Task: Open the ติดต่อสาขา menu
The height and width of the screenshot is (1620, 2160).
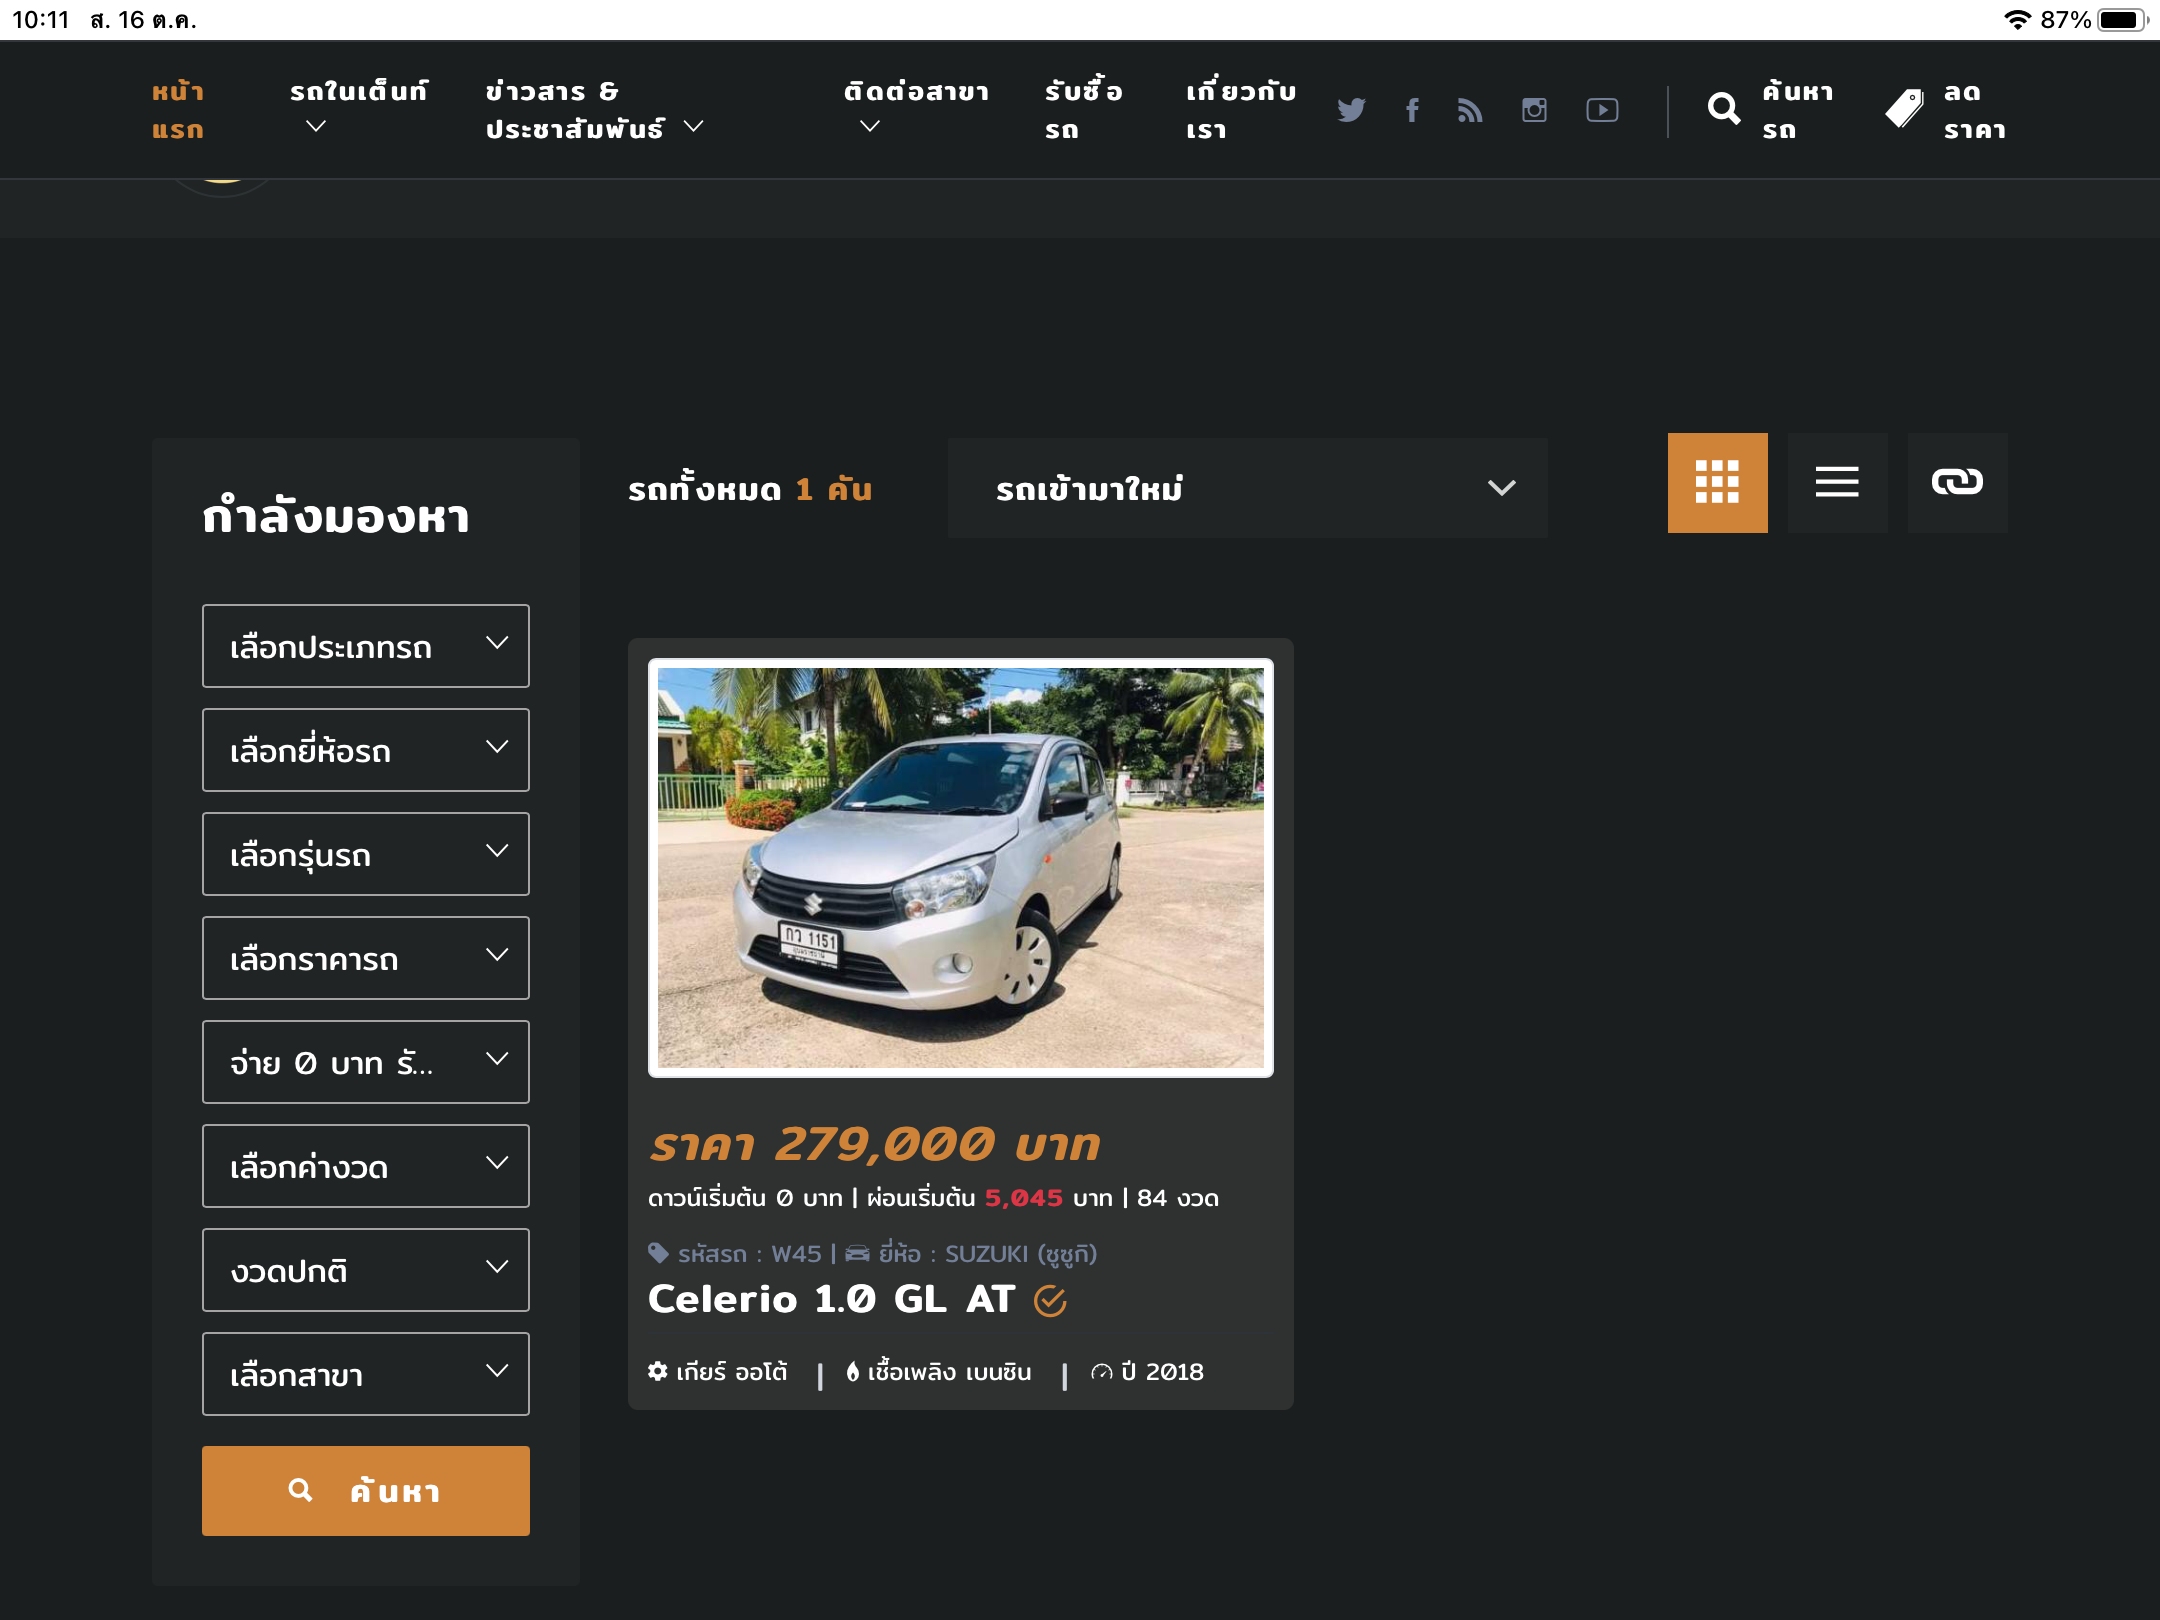Action: point(915,108)
